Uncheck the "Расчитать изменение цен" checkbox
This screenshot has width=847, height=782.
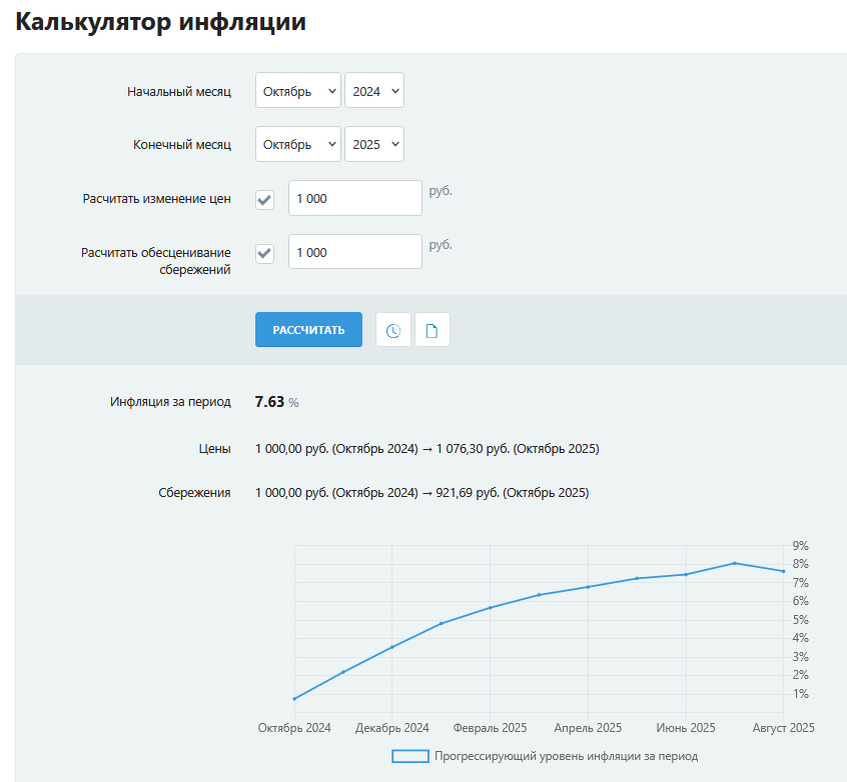pos(264,198)
